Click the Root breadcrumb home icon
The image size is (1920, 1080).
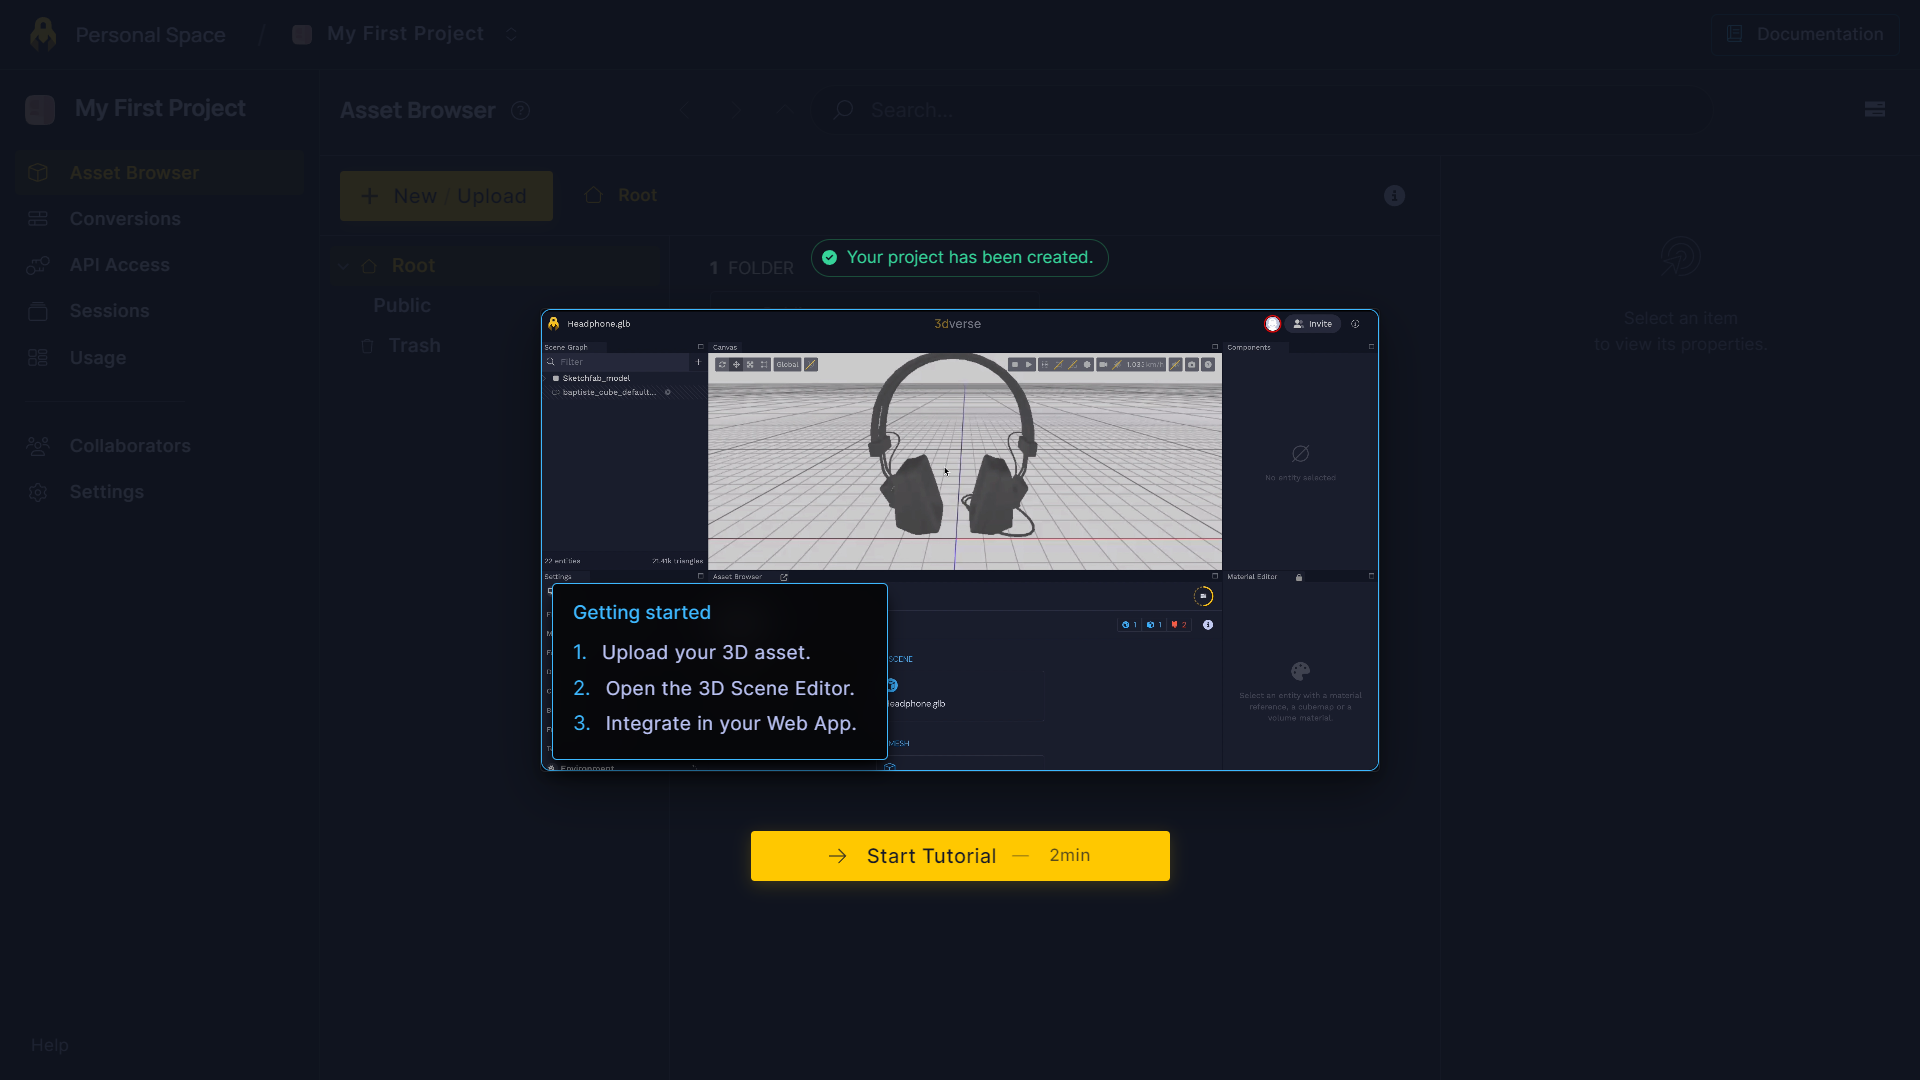tap(593, 195)
